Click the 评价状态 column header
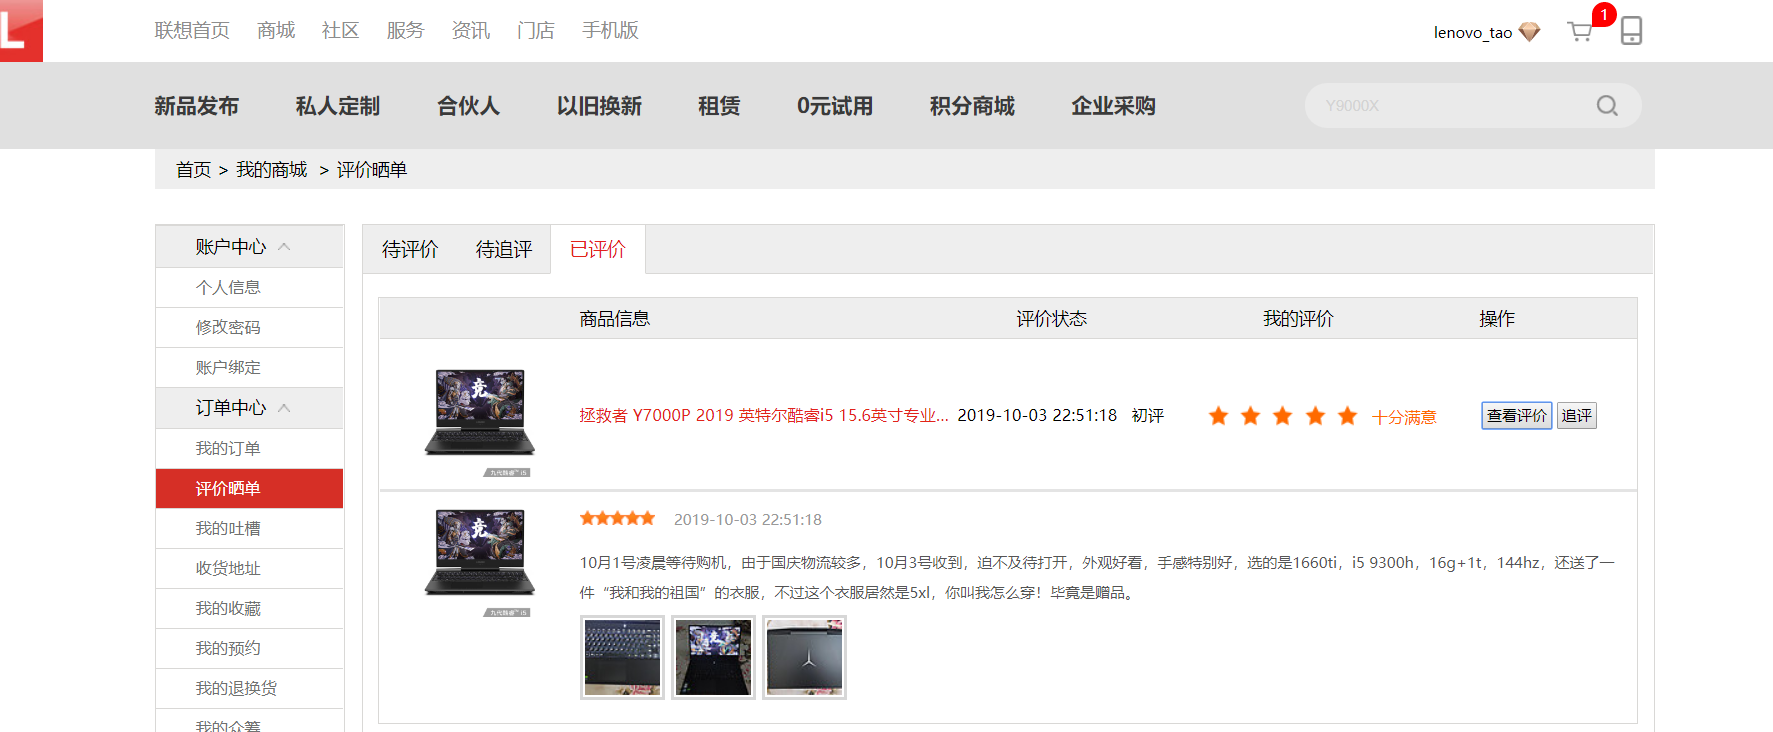 pos(1052,319)
